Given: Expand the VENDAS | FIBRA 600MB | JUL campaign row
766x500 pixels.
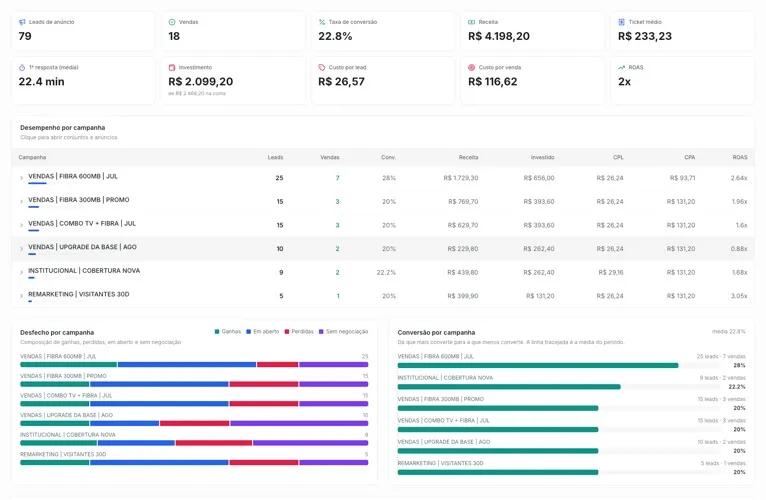Looking at the screenshot, I should coord(21,178).
